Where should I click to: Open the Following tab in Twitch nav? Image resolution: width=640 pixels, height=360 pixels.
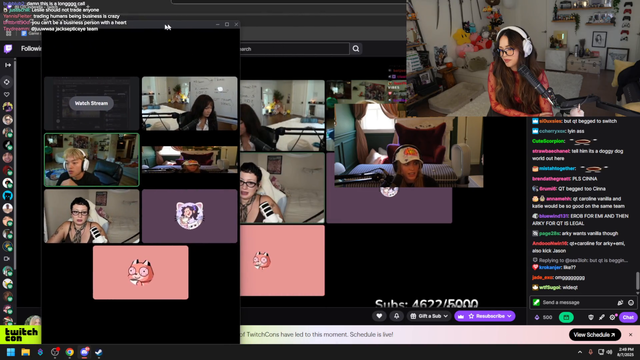(31, 49)
